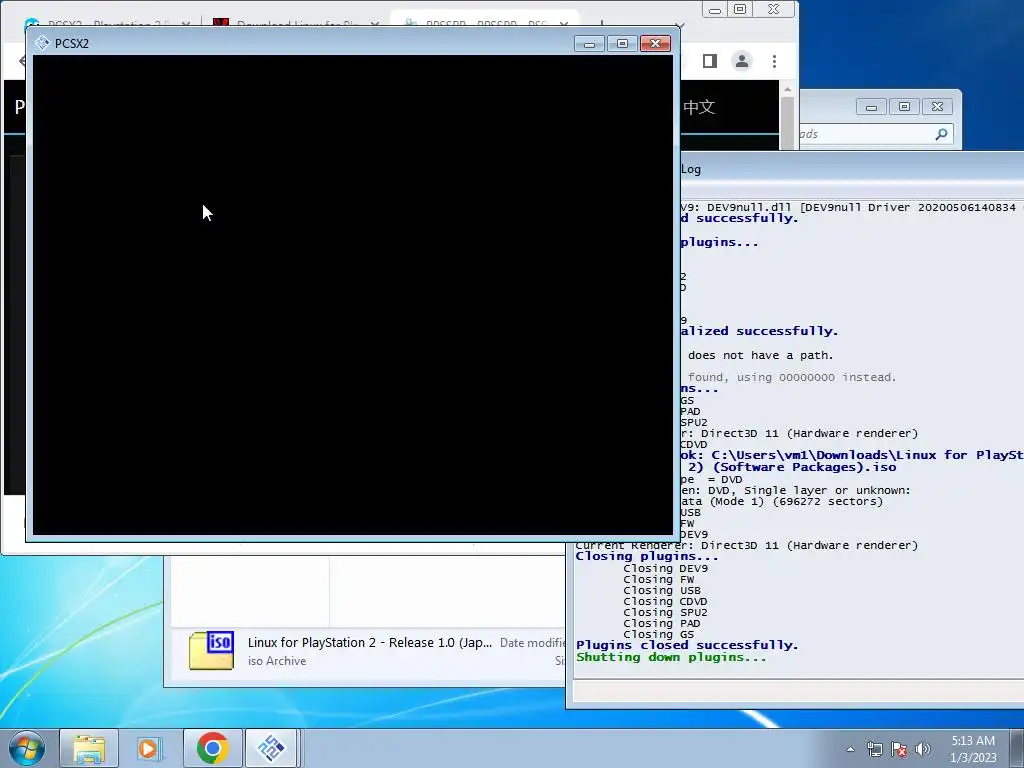The width and height of the screenshot is (1024, 768).
Task: Click the search magnifier in Explorer window
Action: [x=941, y=134]
